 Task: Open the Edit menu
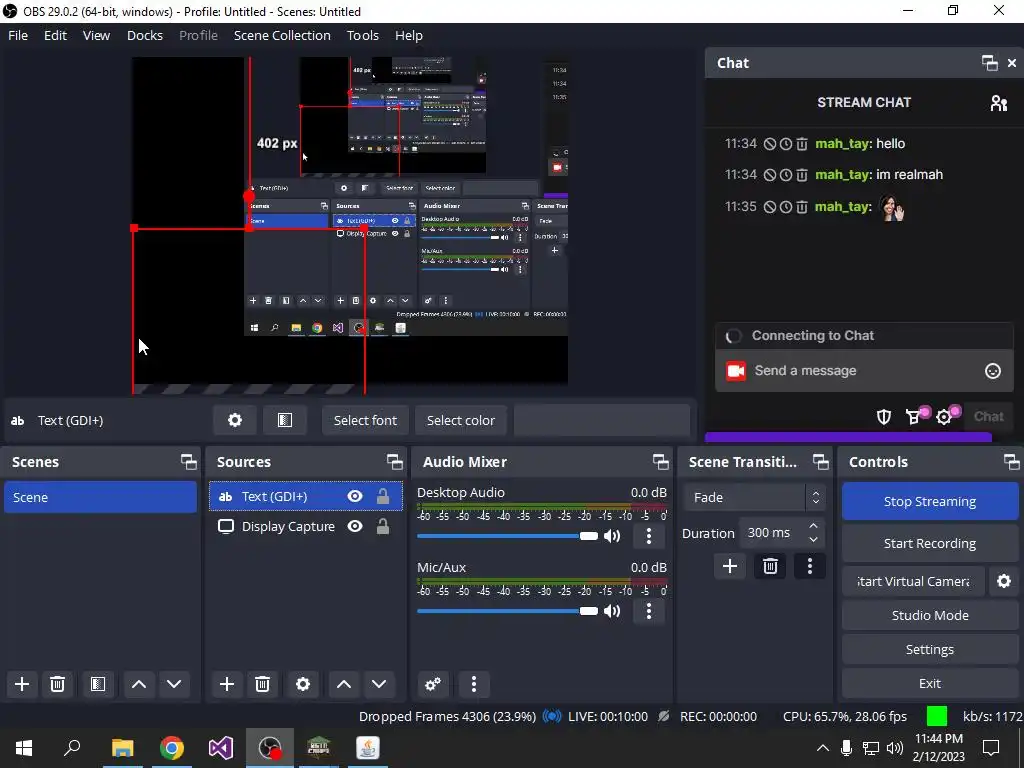point(56,35)
